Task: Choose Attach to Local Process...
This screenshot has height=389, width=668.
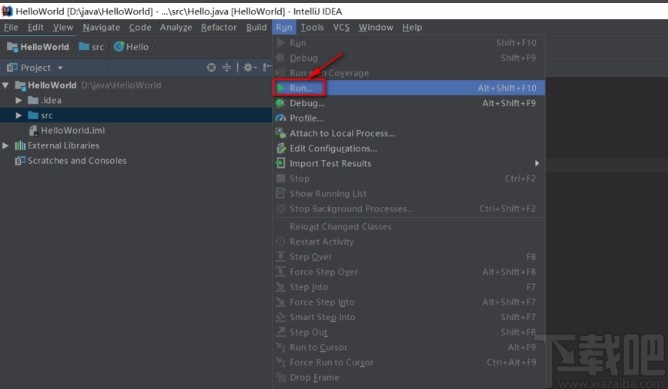Action: pos(409,133)
